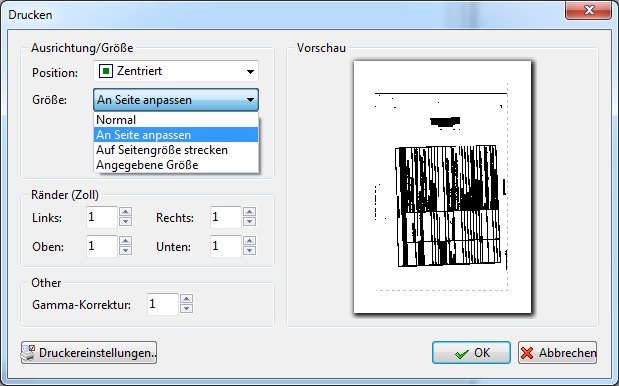Pick 'Angegebene Größe' in size list
Image resolution: width=619 pixels, height=386 pixels.
tap(176, 165)
